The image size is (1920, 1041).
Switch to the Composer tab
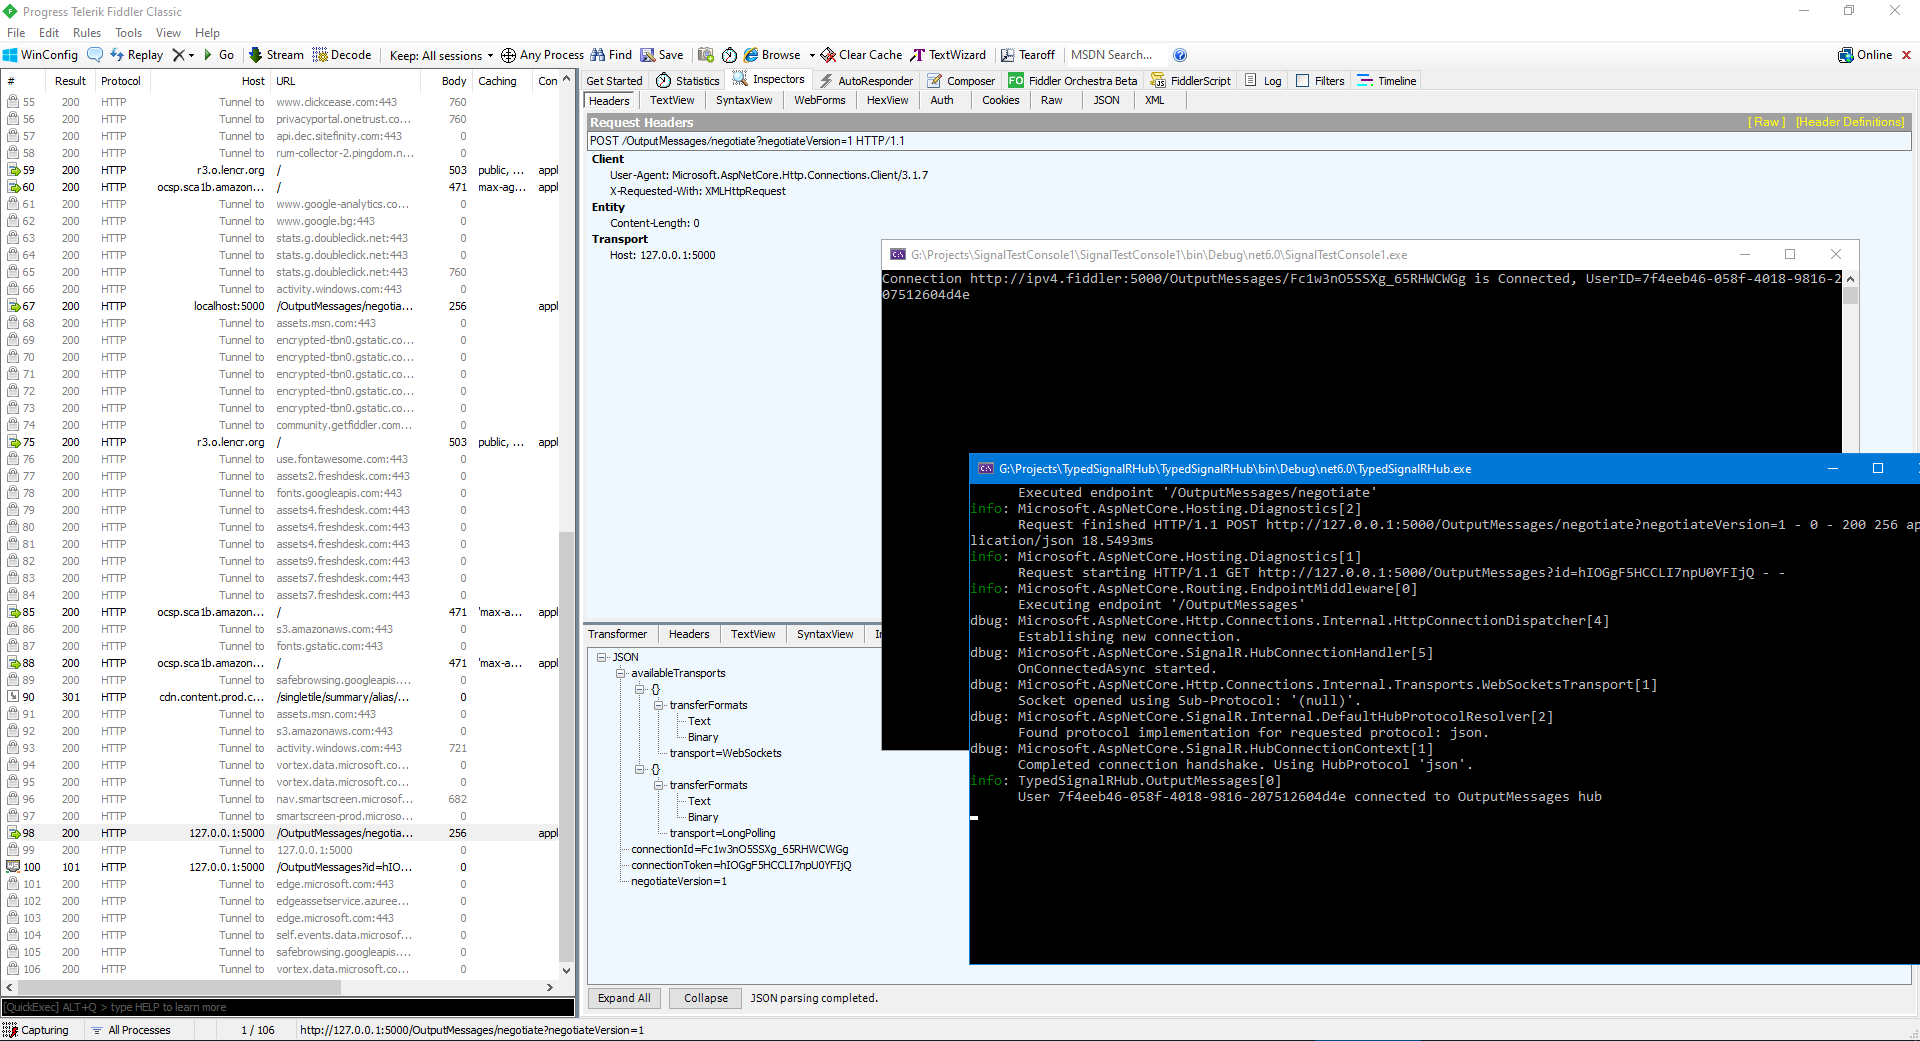[x=960, y=80]
